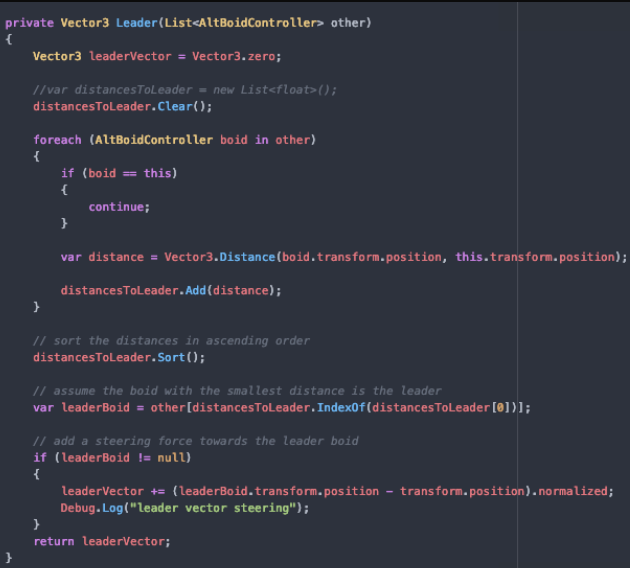Click the 'return leaderVector;' statement

point(102,541)
